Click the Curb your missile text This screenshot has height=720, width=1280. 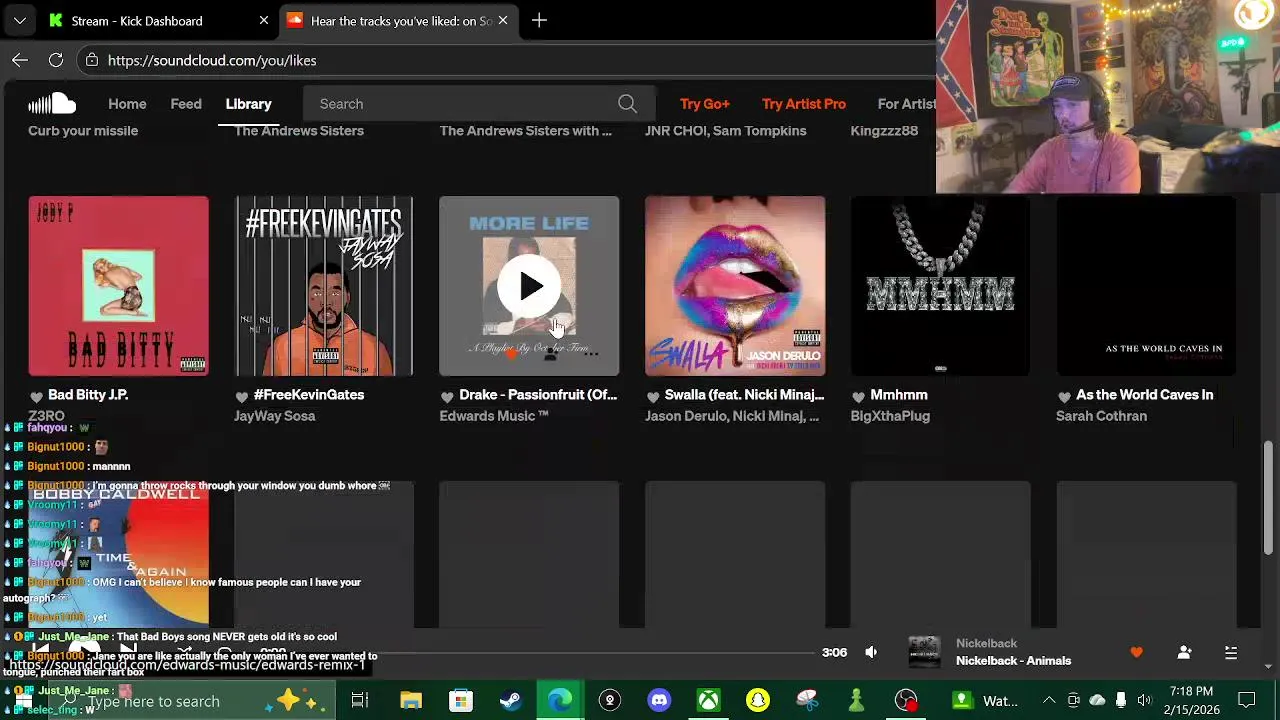pos(83,131)
